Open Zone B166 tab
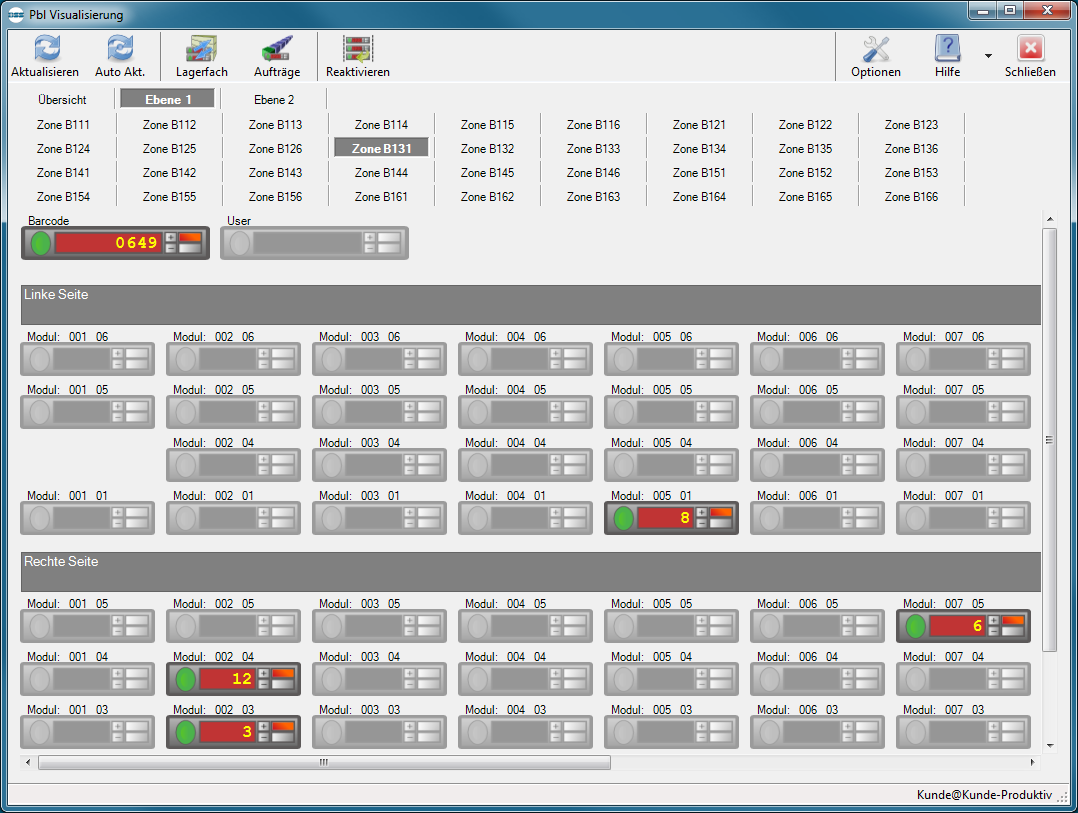Viewport: 1078px width, 813px height. (x=911, y=197)
